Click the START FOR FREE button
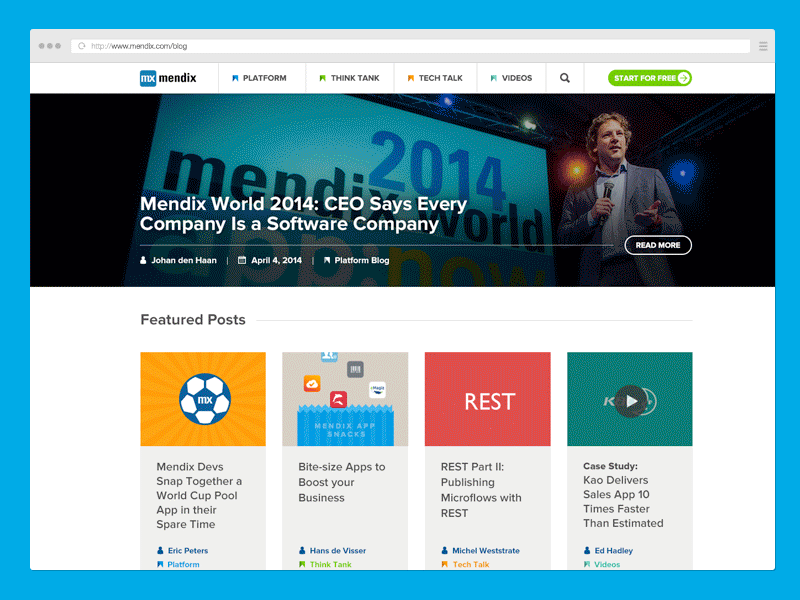This screenshot has height=600, width=800. (x=650, y=77)
